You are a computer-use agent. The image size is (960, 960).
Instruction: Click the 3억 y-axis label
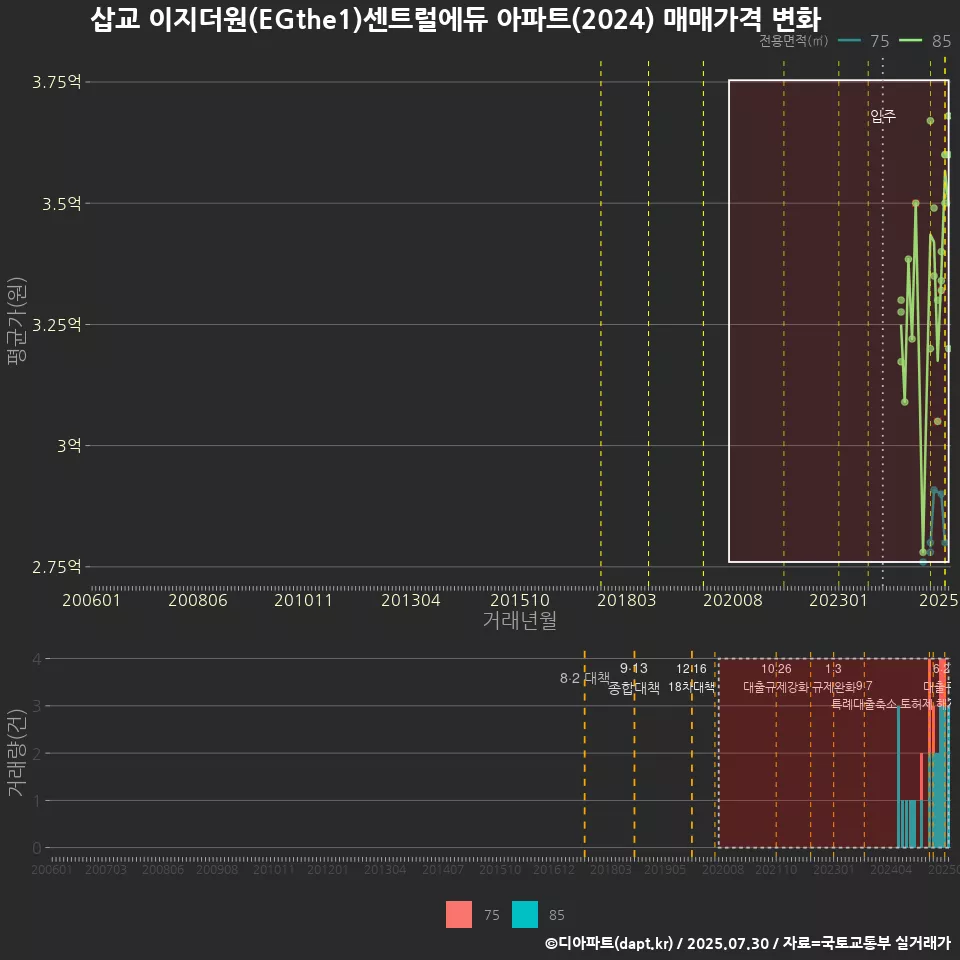click(69, 446)
